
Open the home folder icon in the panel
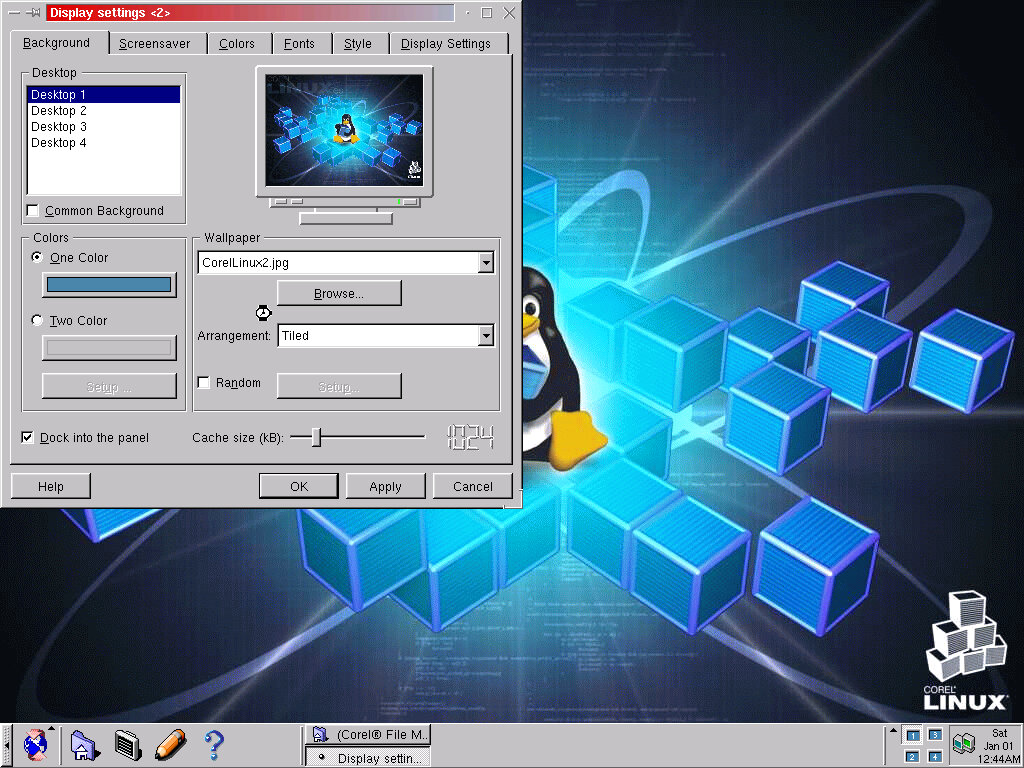tap(83, 745)
